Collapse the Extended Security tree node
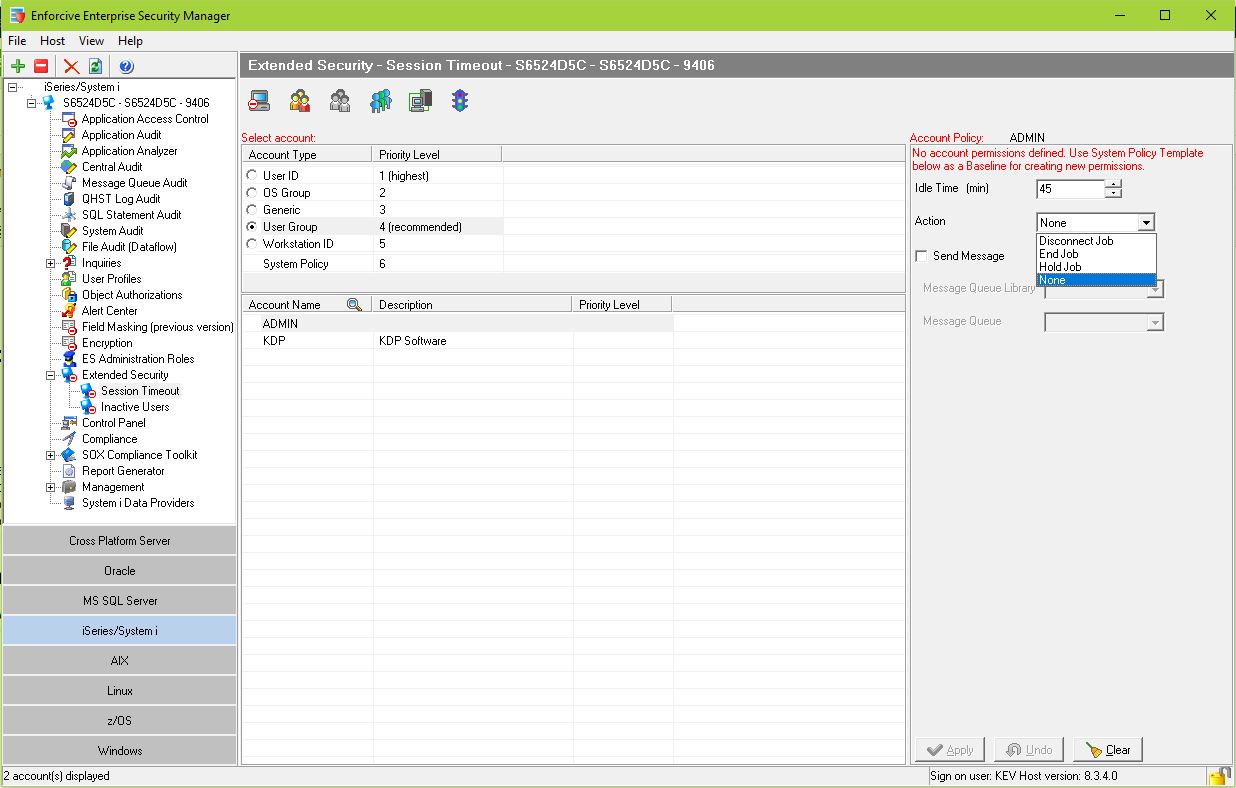Viewport: 1236px width, 788px height. pos(51,375)
